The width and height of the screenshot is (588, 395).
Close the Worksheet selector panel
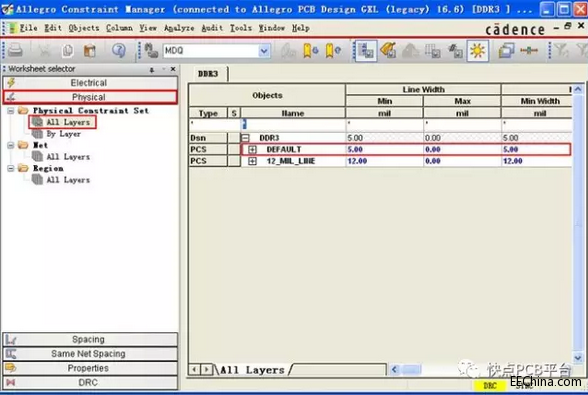pyautogui.click(x=173, y=69)
